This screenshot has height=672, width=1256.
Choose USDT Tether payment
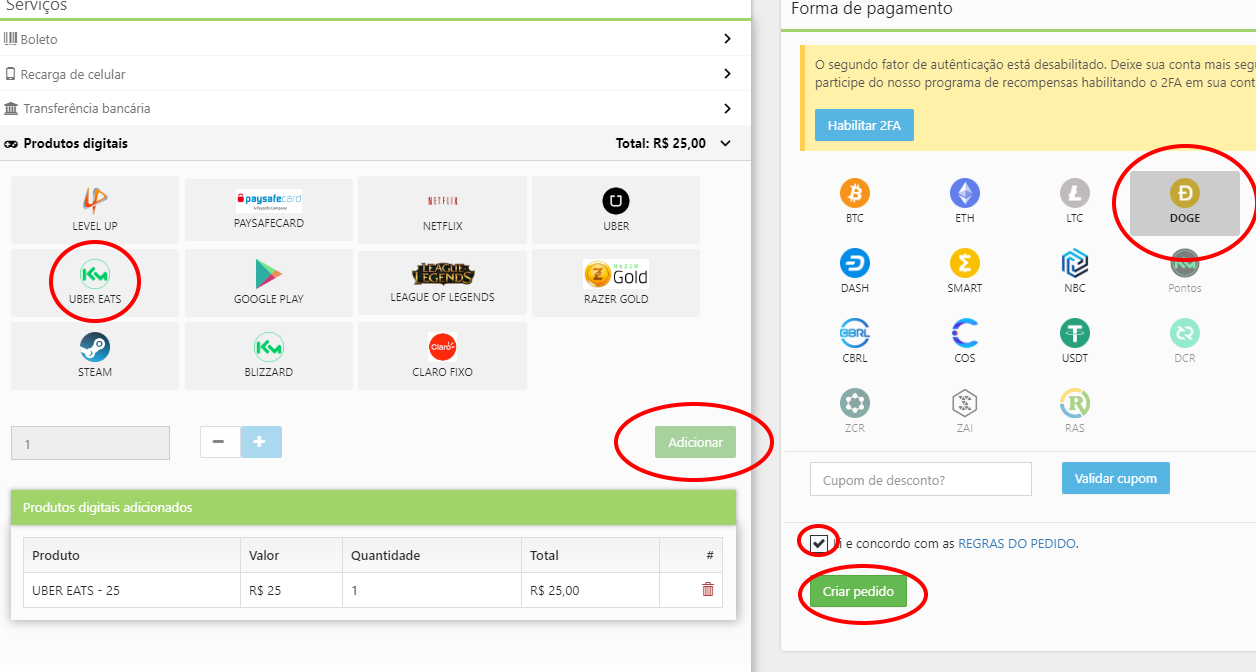[x=1075, y=341]
